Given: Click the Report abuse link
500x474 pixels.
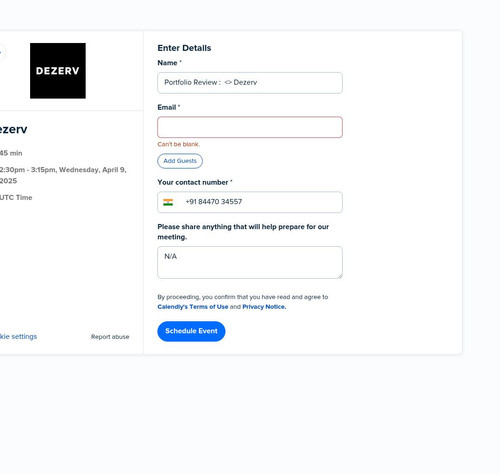Looking at the screenshot, I should click(x=110, y=337).
